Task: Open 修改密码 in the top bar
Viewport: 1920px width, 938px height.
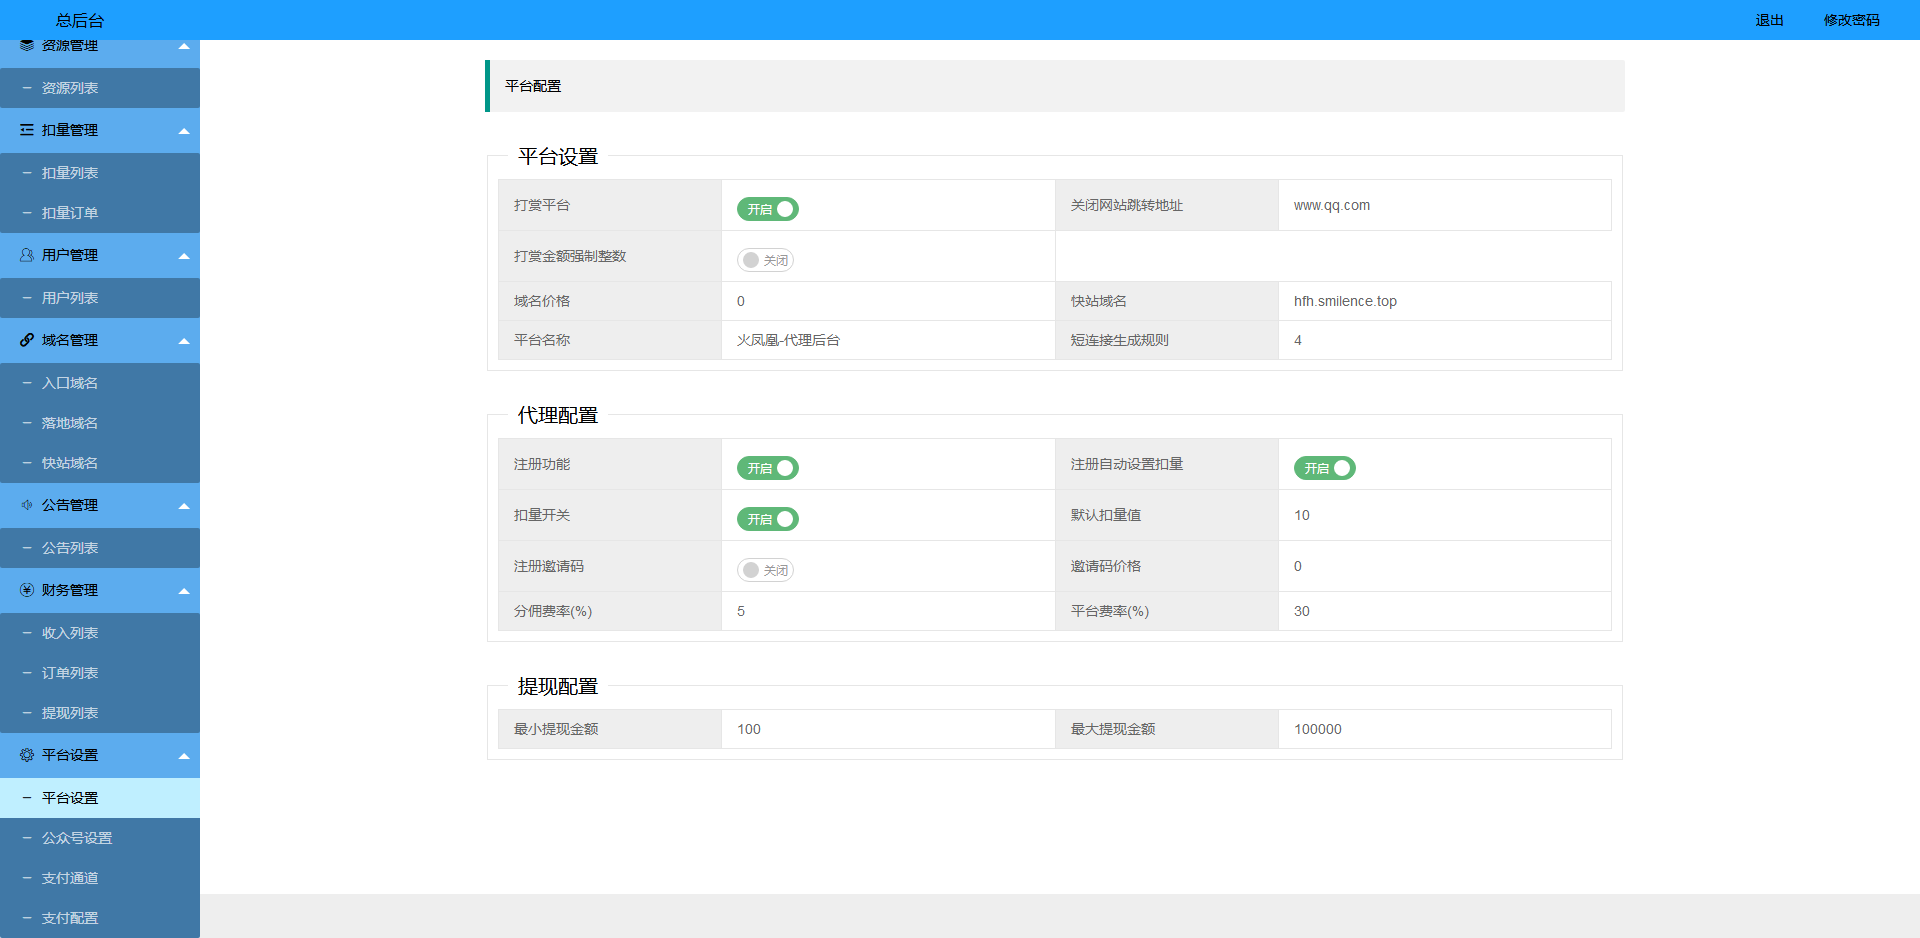Action: point(1851,19)
